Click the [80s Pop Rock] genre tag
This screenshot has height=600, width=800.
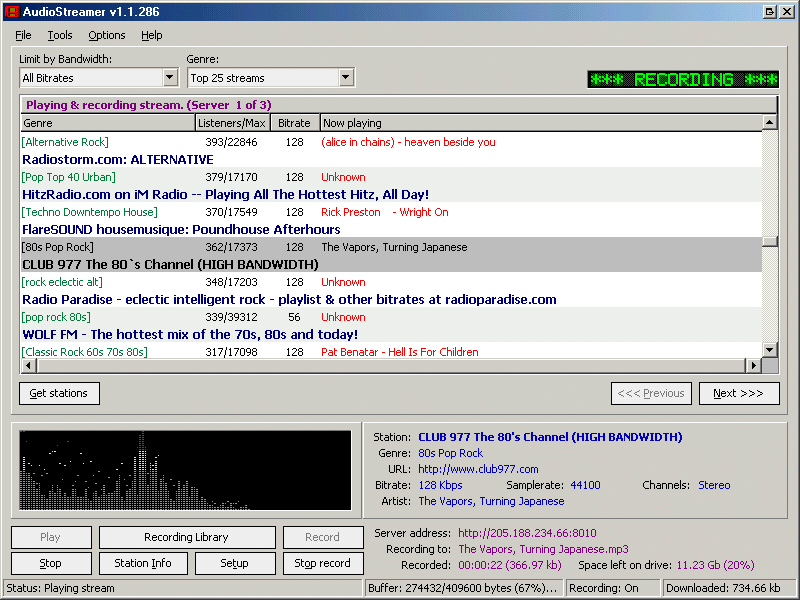[x=57, y=247]
